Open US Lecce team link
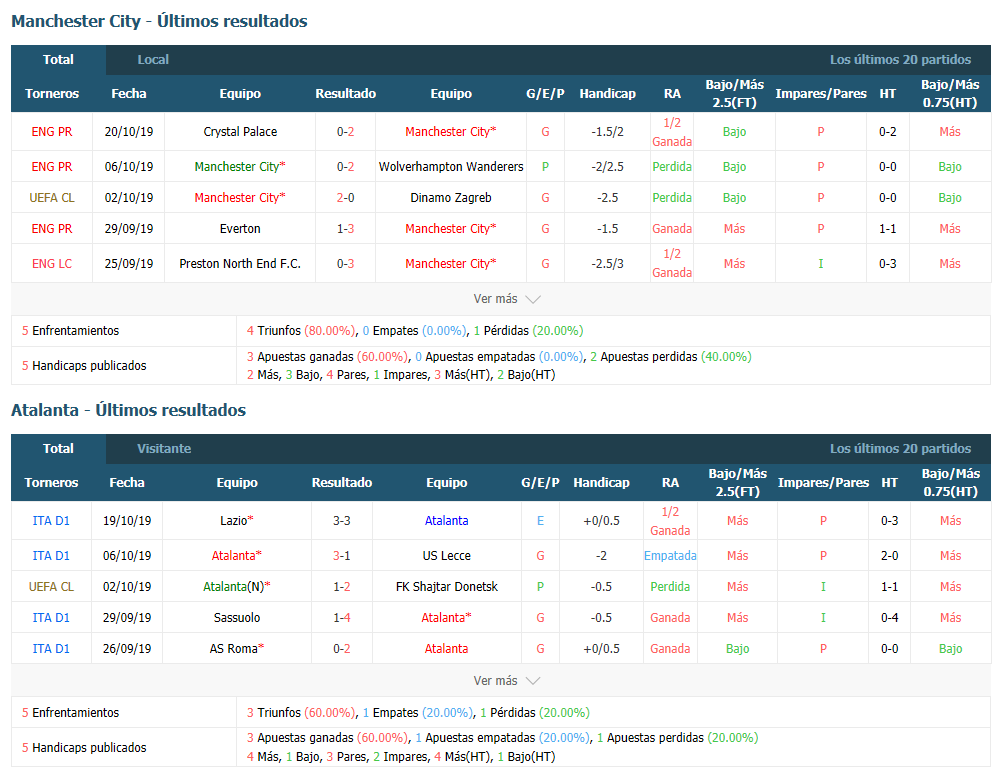Viewport: 996px width, 780px height. [447, 555]
